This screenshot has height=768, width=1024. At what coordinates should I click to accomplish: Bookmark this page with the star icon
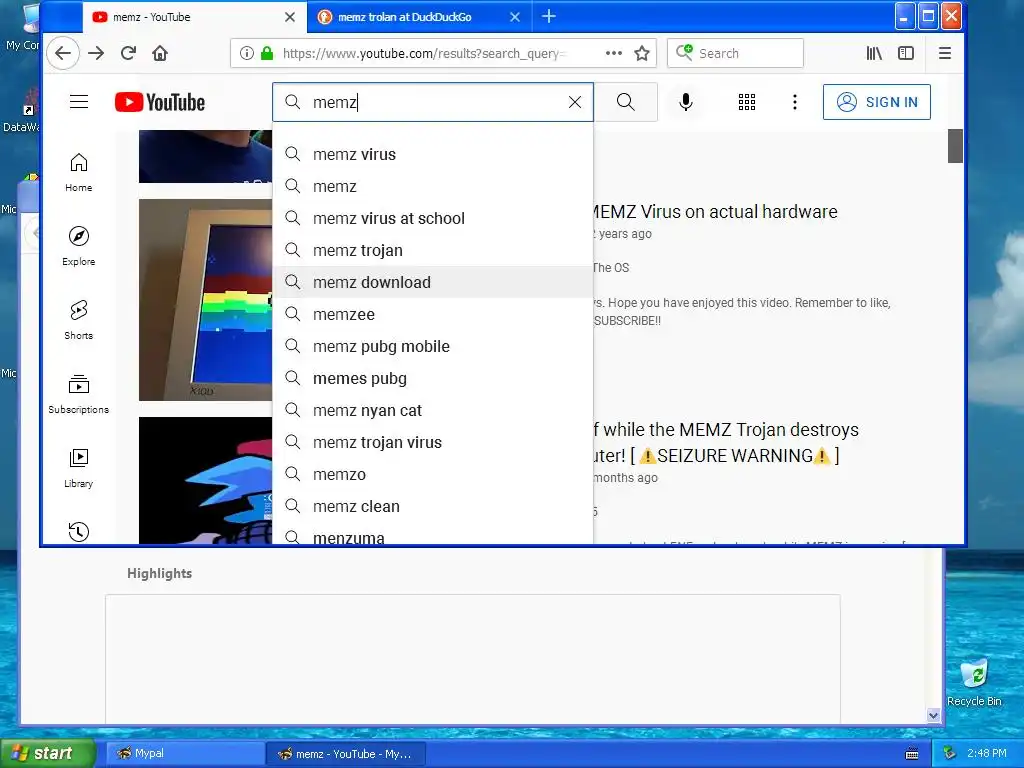[x=642, y=53]
